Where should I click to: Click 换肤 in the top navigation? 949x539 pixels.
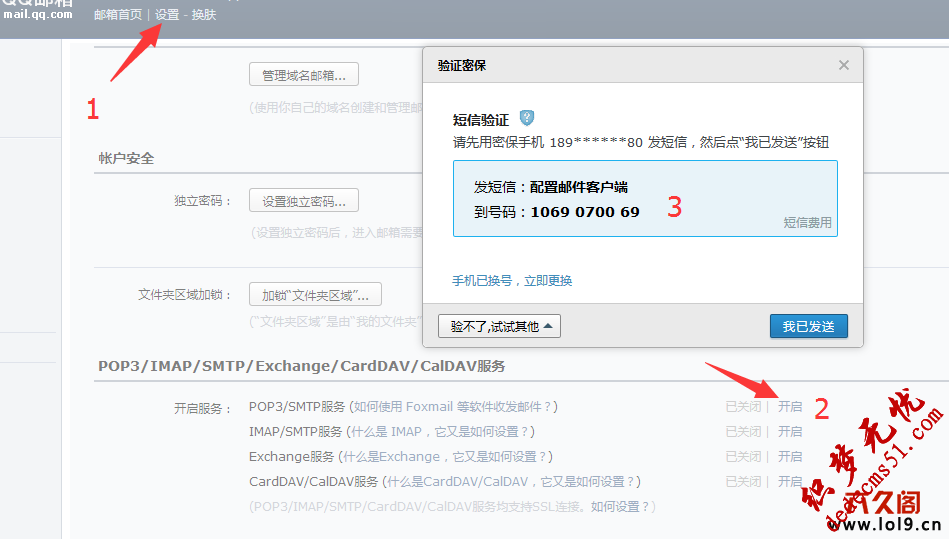tap(203, 15)
